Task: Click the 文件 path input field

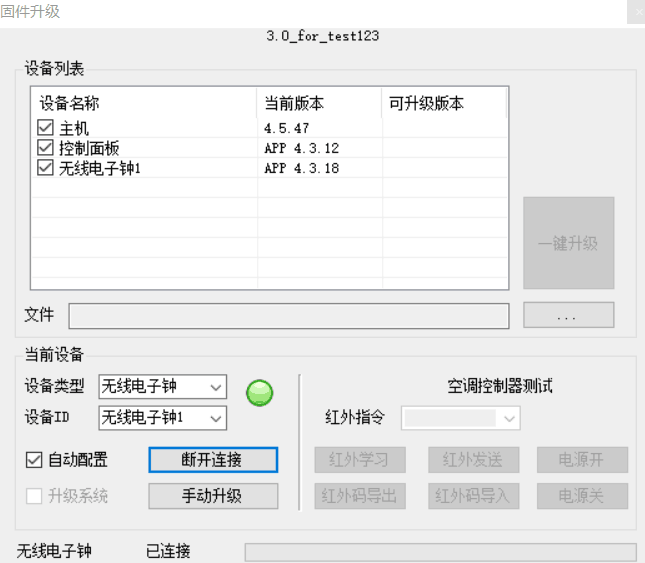Action: 288,316
